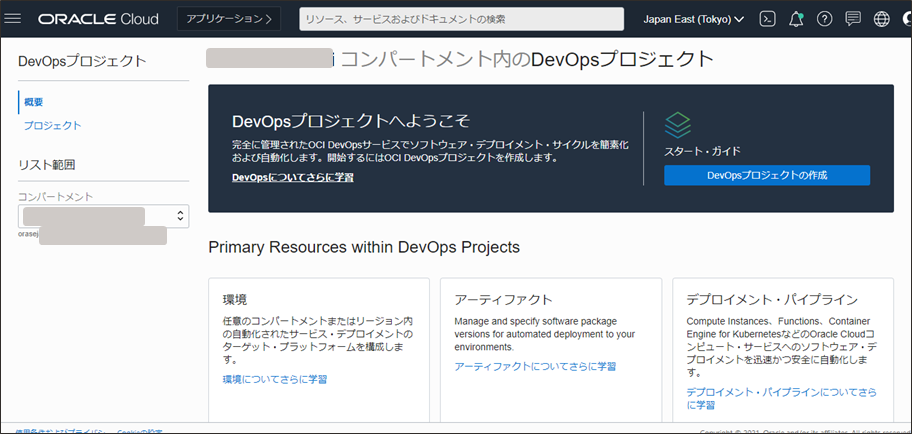Open 環境についてさらに学習 link
The image size is (912, 434).
coord(275,380)
